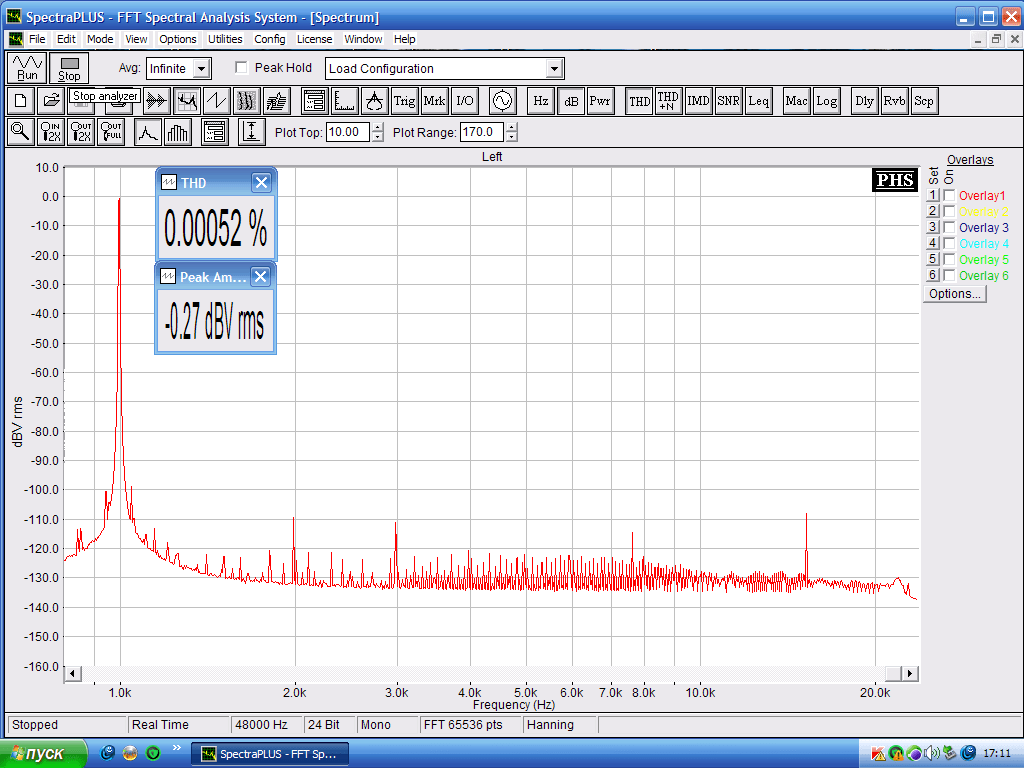Open the Mode menu
1024x768 pixels.
[x=100, y=39]
